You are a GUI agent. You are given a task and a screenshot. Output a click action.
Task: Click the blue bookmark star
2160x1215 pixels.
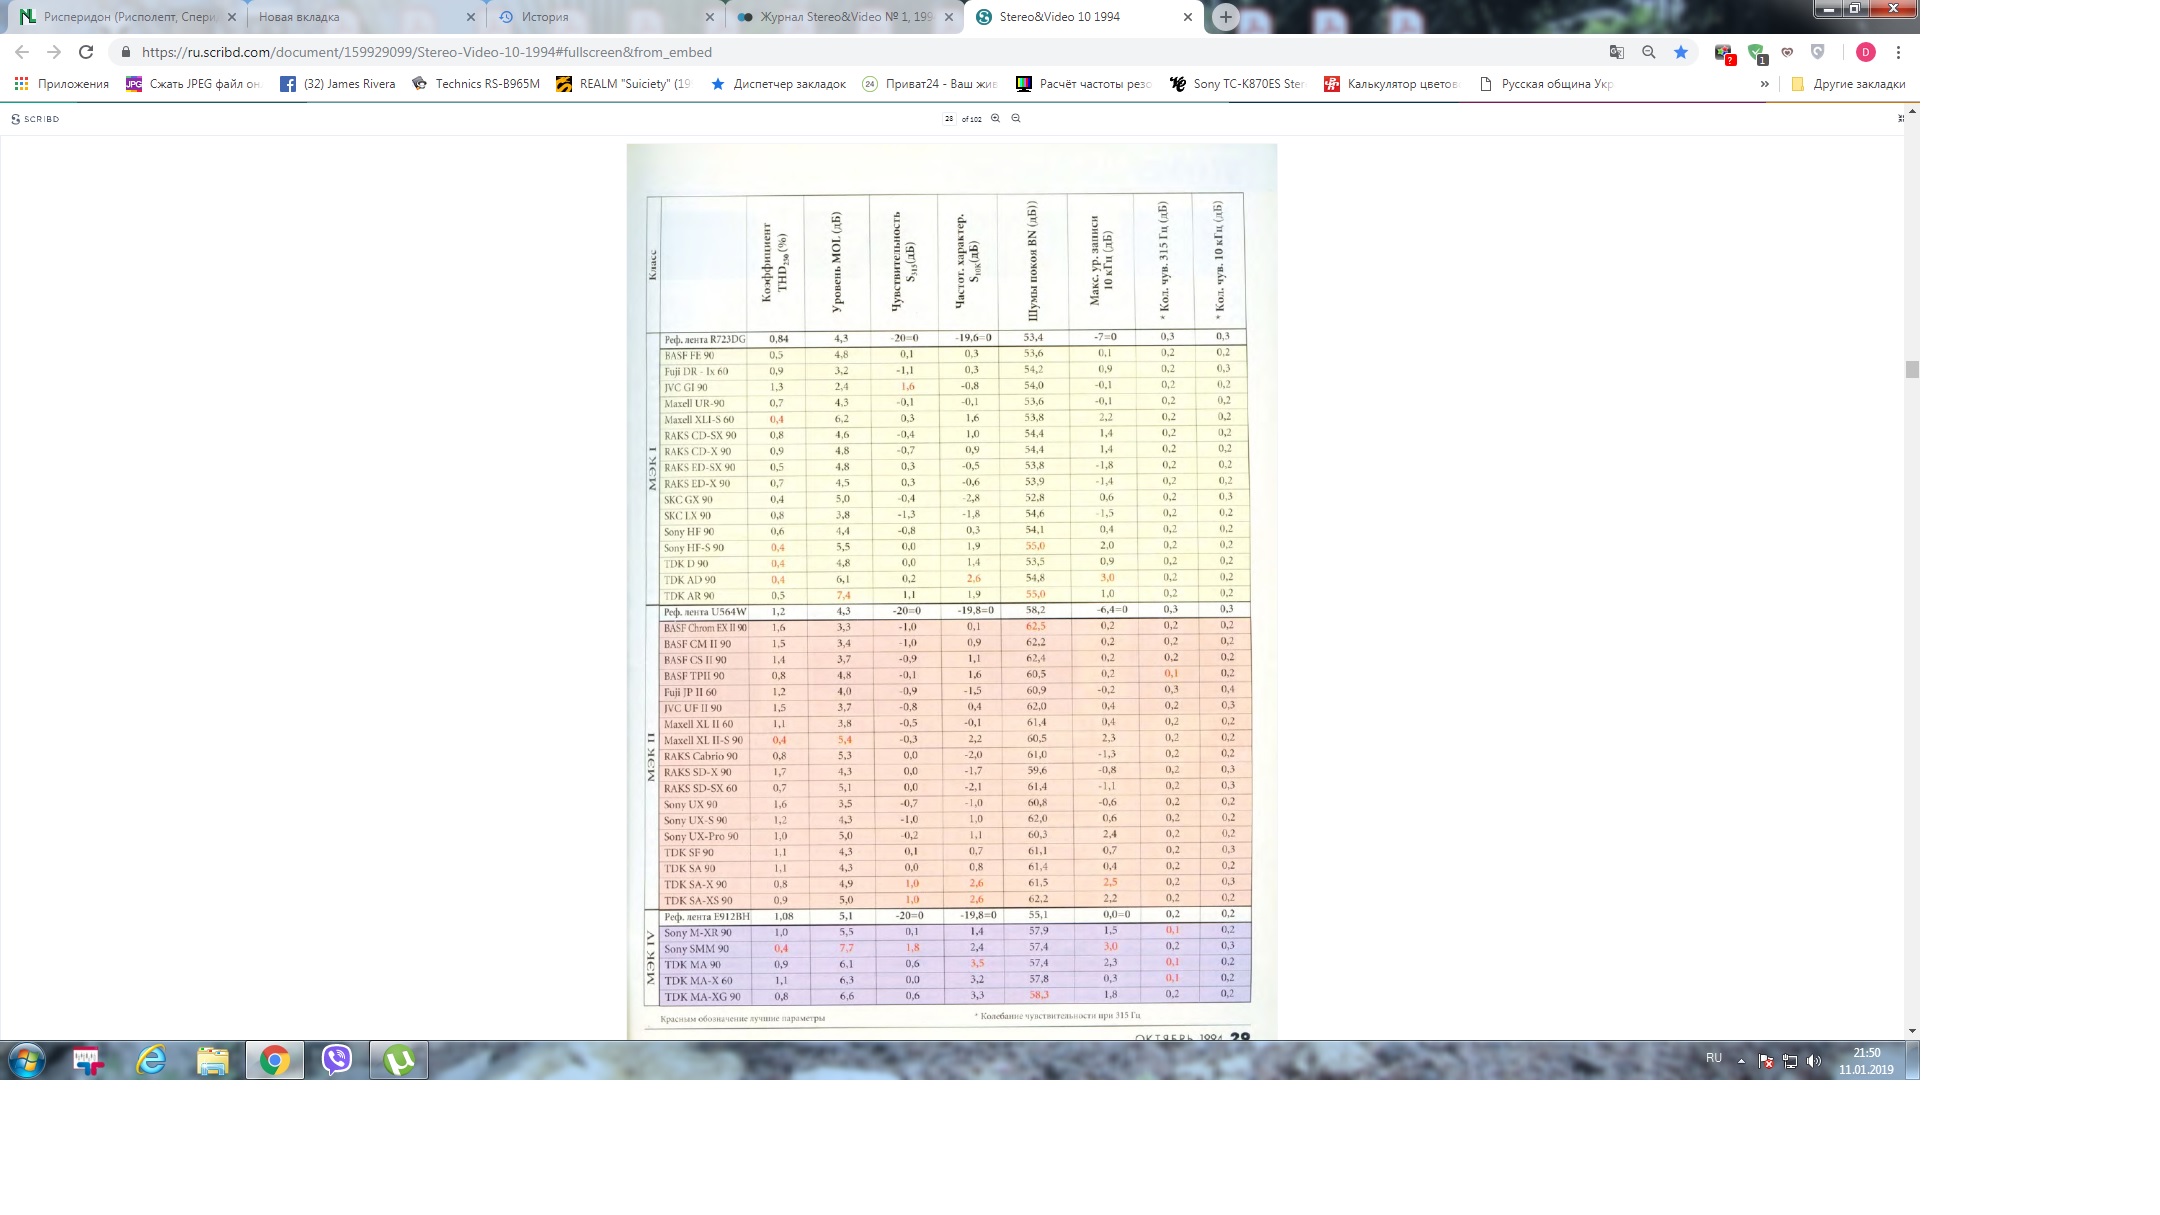[x=1681, y=52]
